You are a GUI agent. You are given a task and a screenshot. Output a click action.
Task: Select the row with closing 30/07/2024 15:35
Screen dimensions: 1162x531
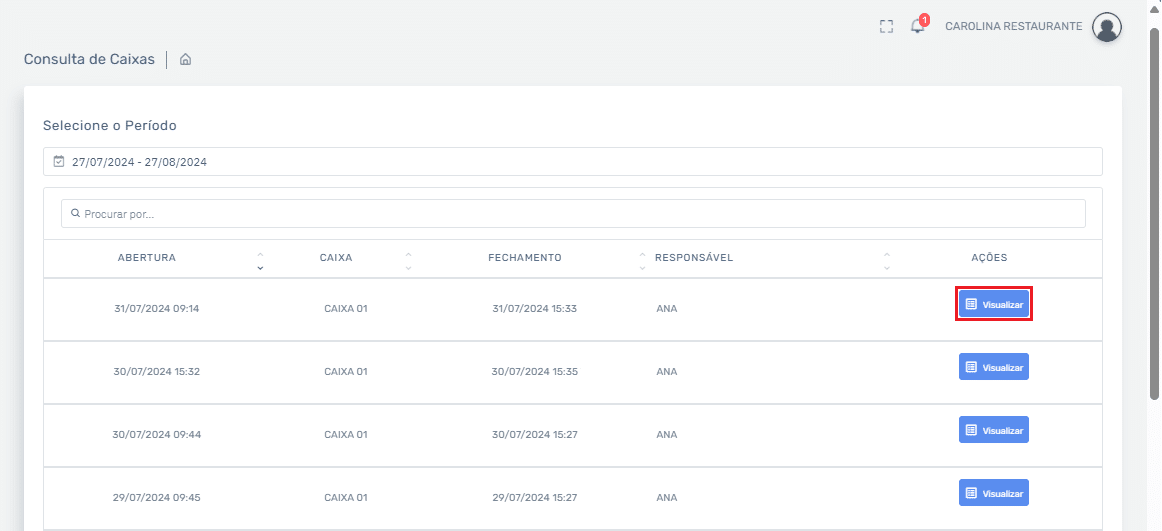point(534,372)
